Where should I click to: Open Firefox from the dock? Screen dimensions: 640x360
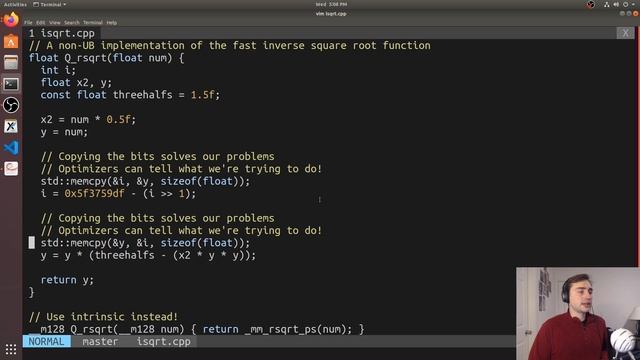click(x=11, y=20)
